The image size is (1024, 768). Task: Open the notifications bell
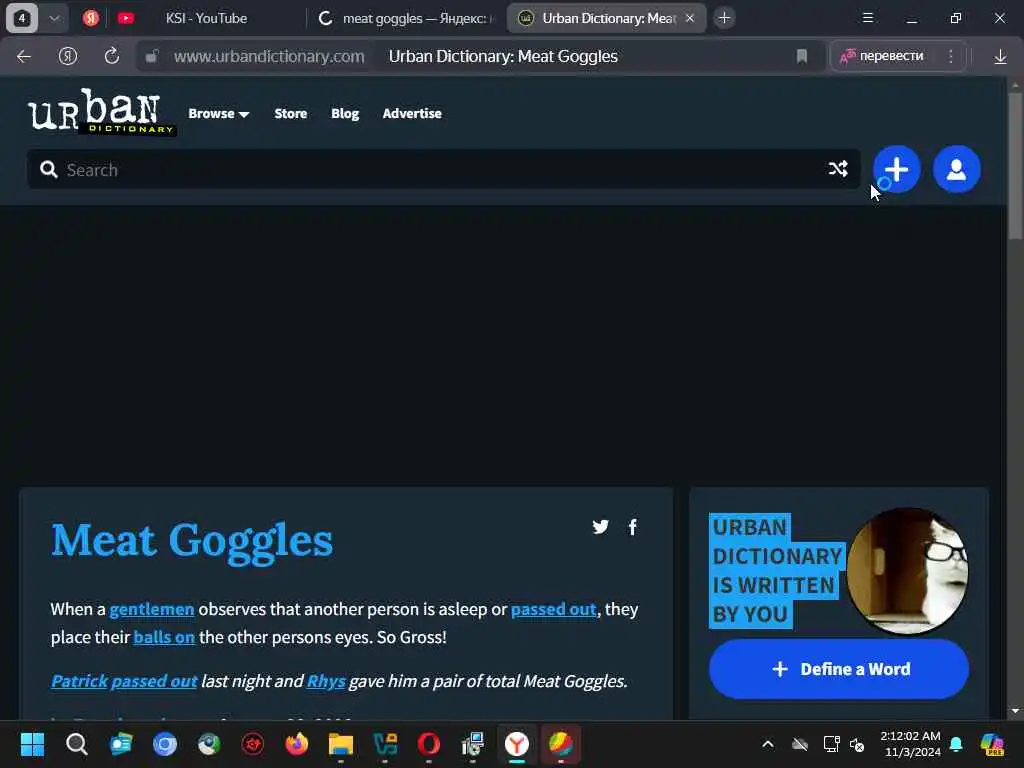956,744
